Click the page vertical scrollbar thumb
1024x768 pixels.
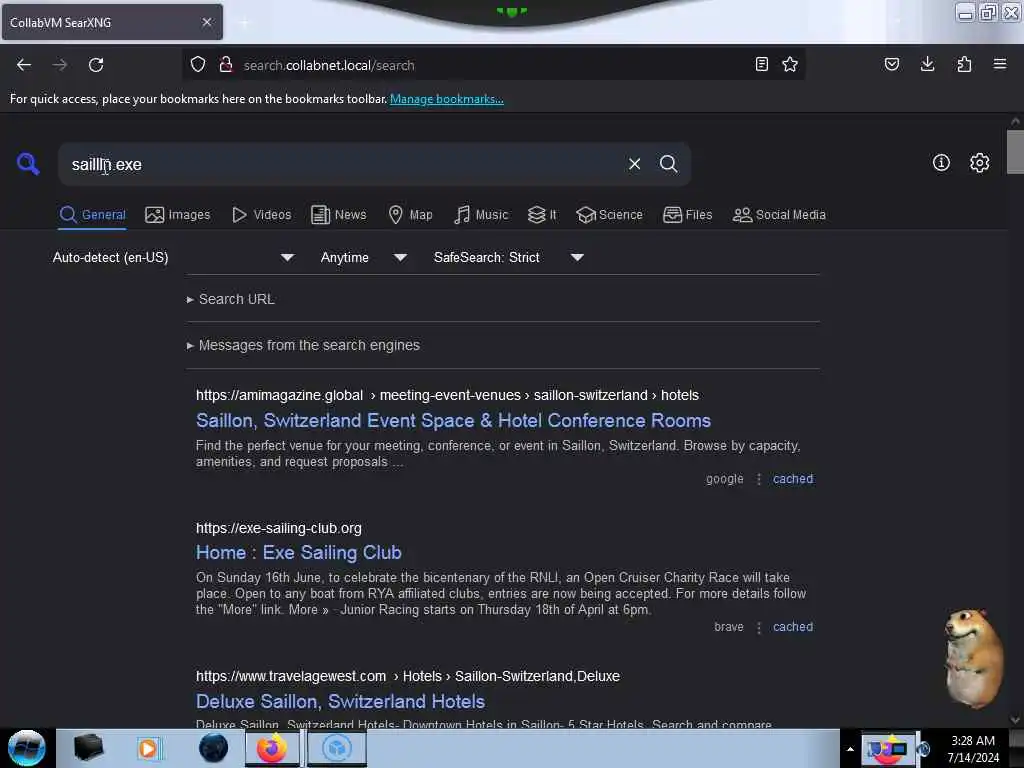[x=1015, y=152]
